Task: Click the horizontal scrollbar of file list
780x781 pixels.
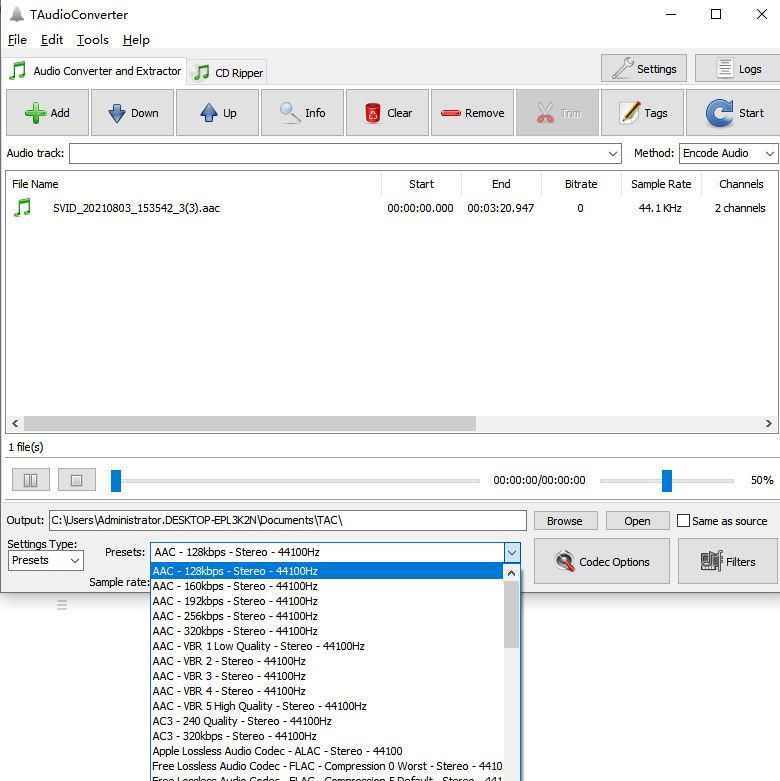Action: [250, 423]
